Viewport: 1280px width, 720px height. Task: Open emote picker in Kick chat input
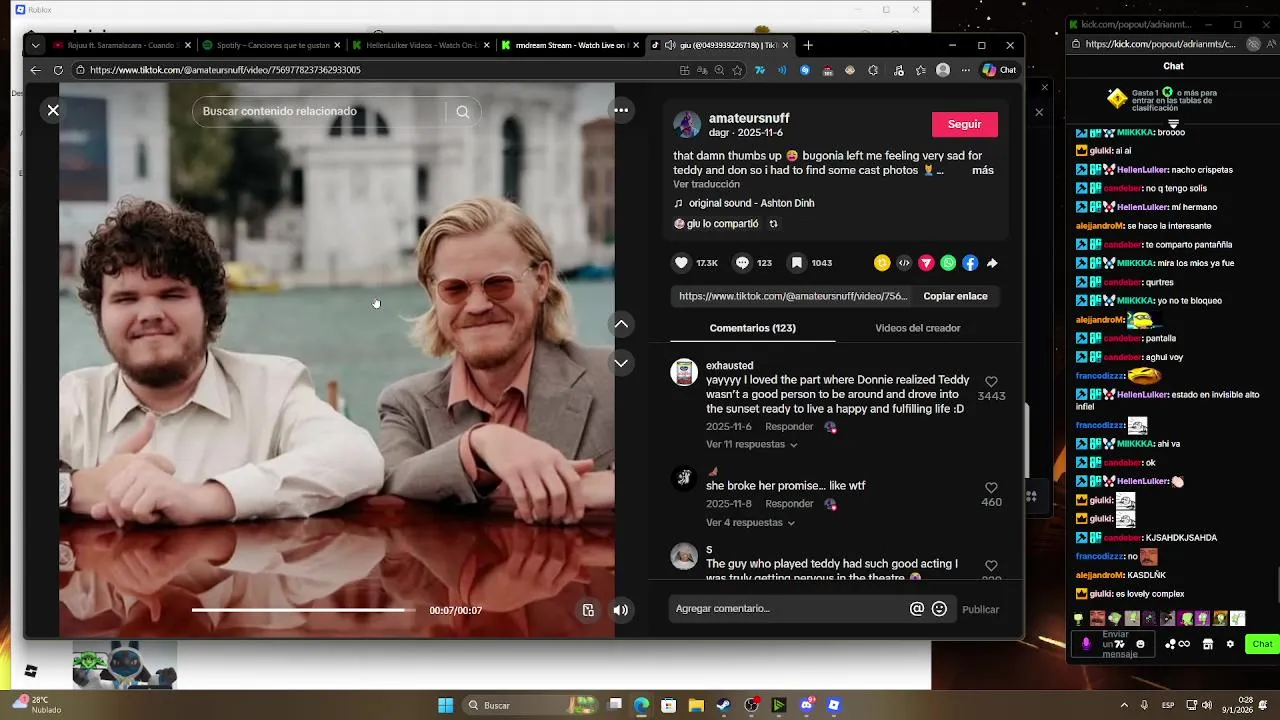[1140, 644]
